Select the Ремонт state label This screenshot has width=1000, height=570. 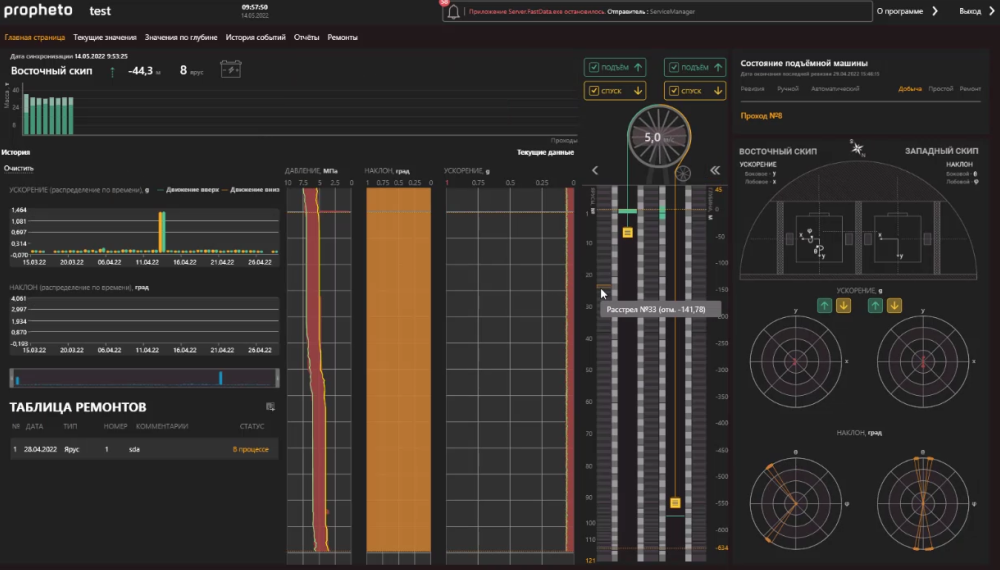(970, 89)
